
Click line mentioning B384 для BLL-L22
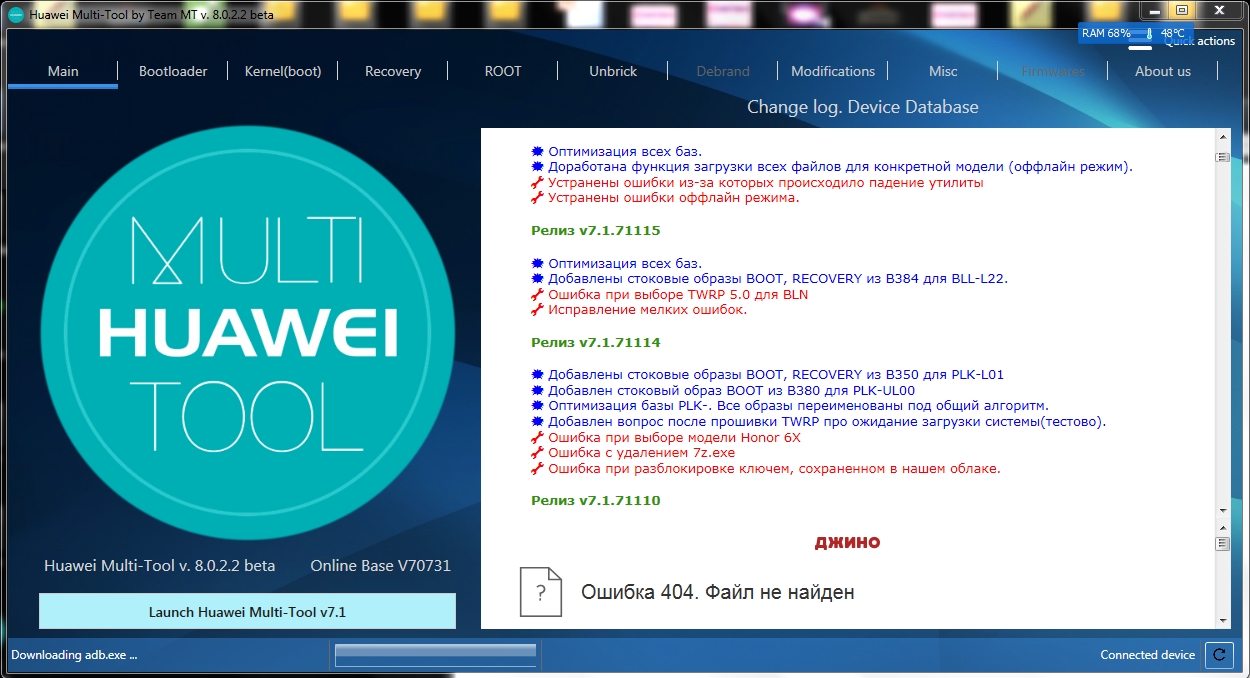(x=769, y=279)
